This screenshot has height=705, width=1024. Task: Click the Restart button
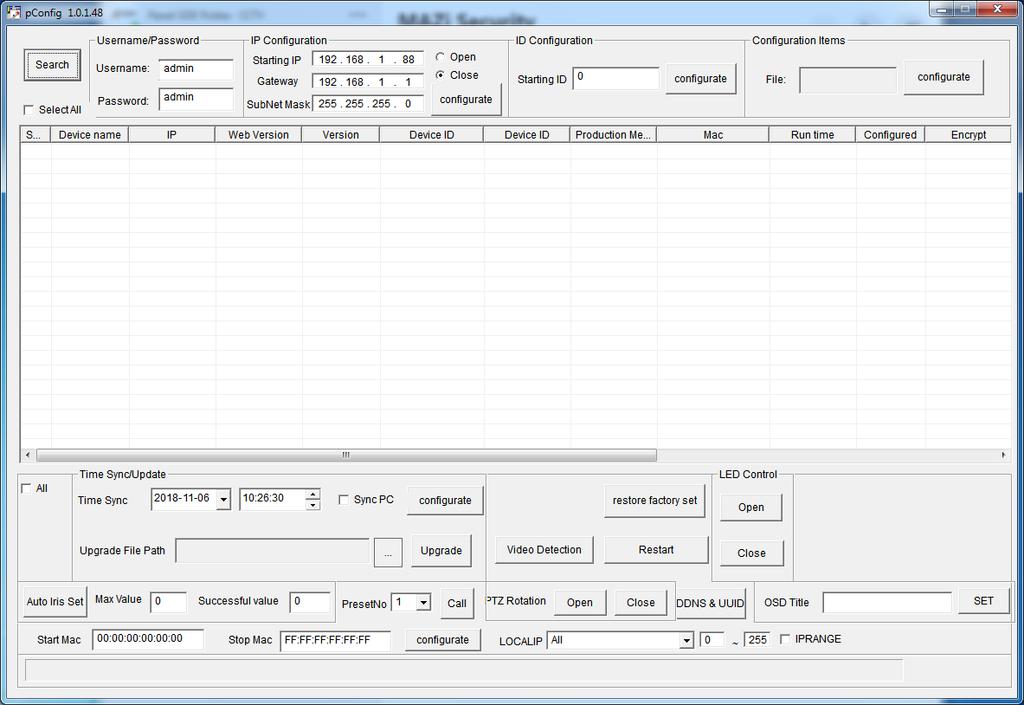[656, 550]
